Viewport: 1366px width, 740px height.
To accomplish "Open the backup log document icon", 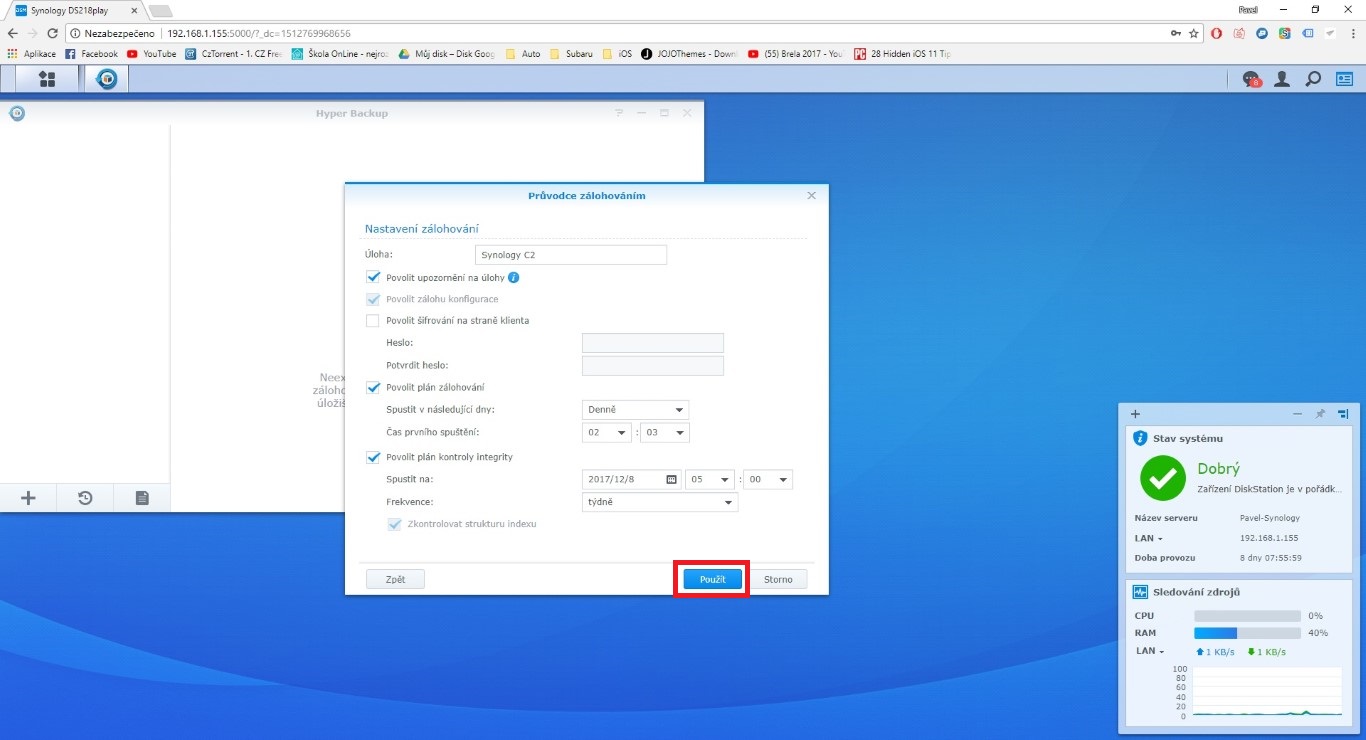I will pos(142,498).
